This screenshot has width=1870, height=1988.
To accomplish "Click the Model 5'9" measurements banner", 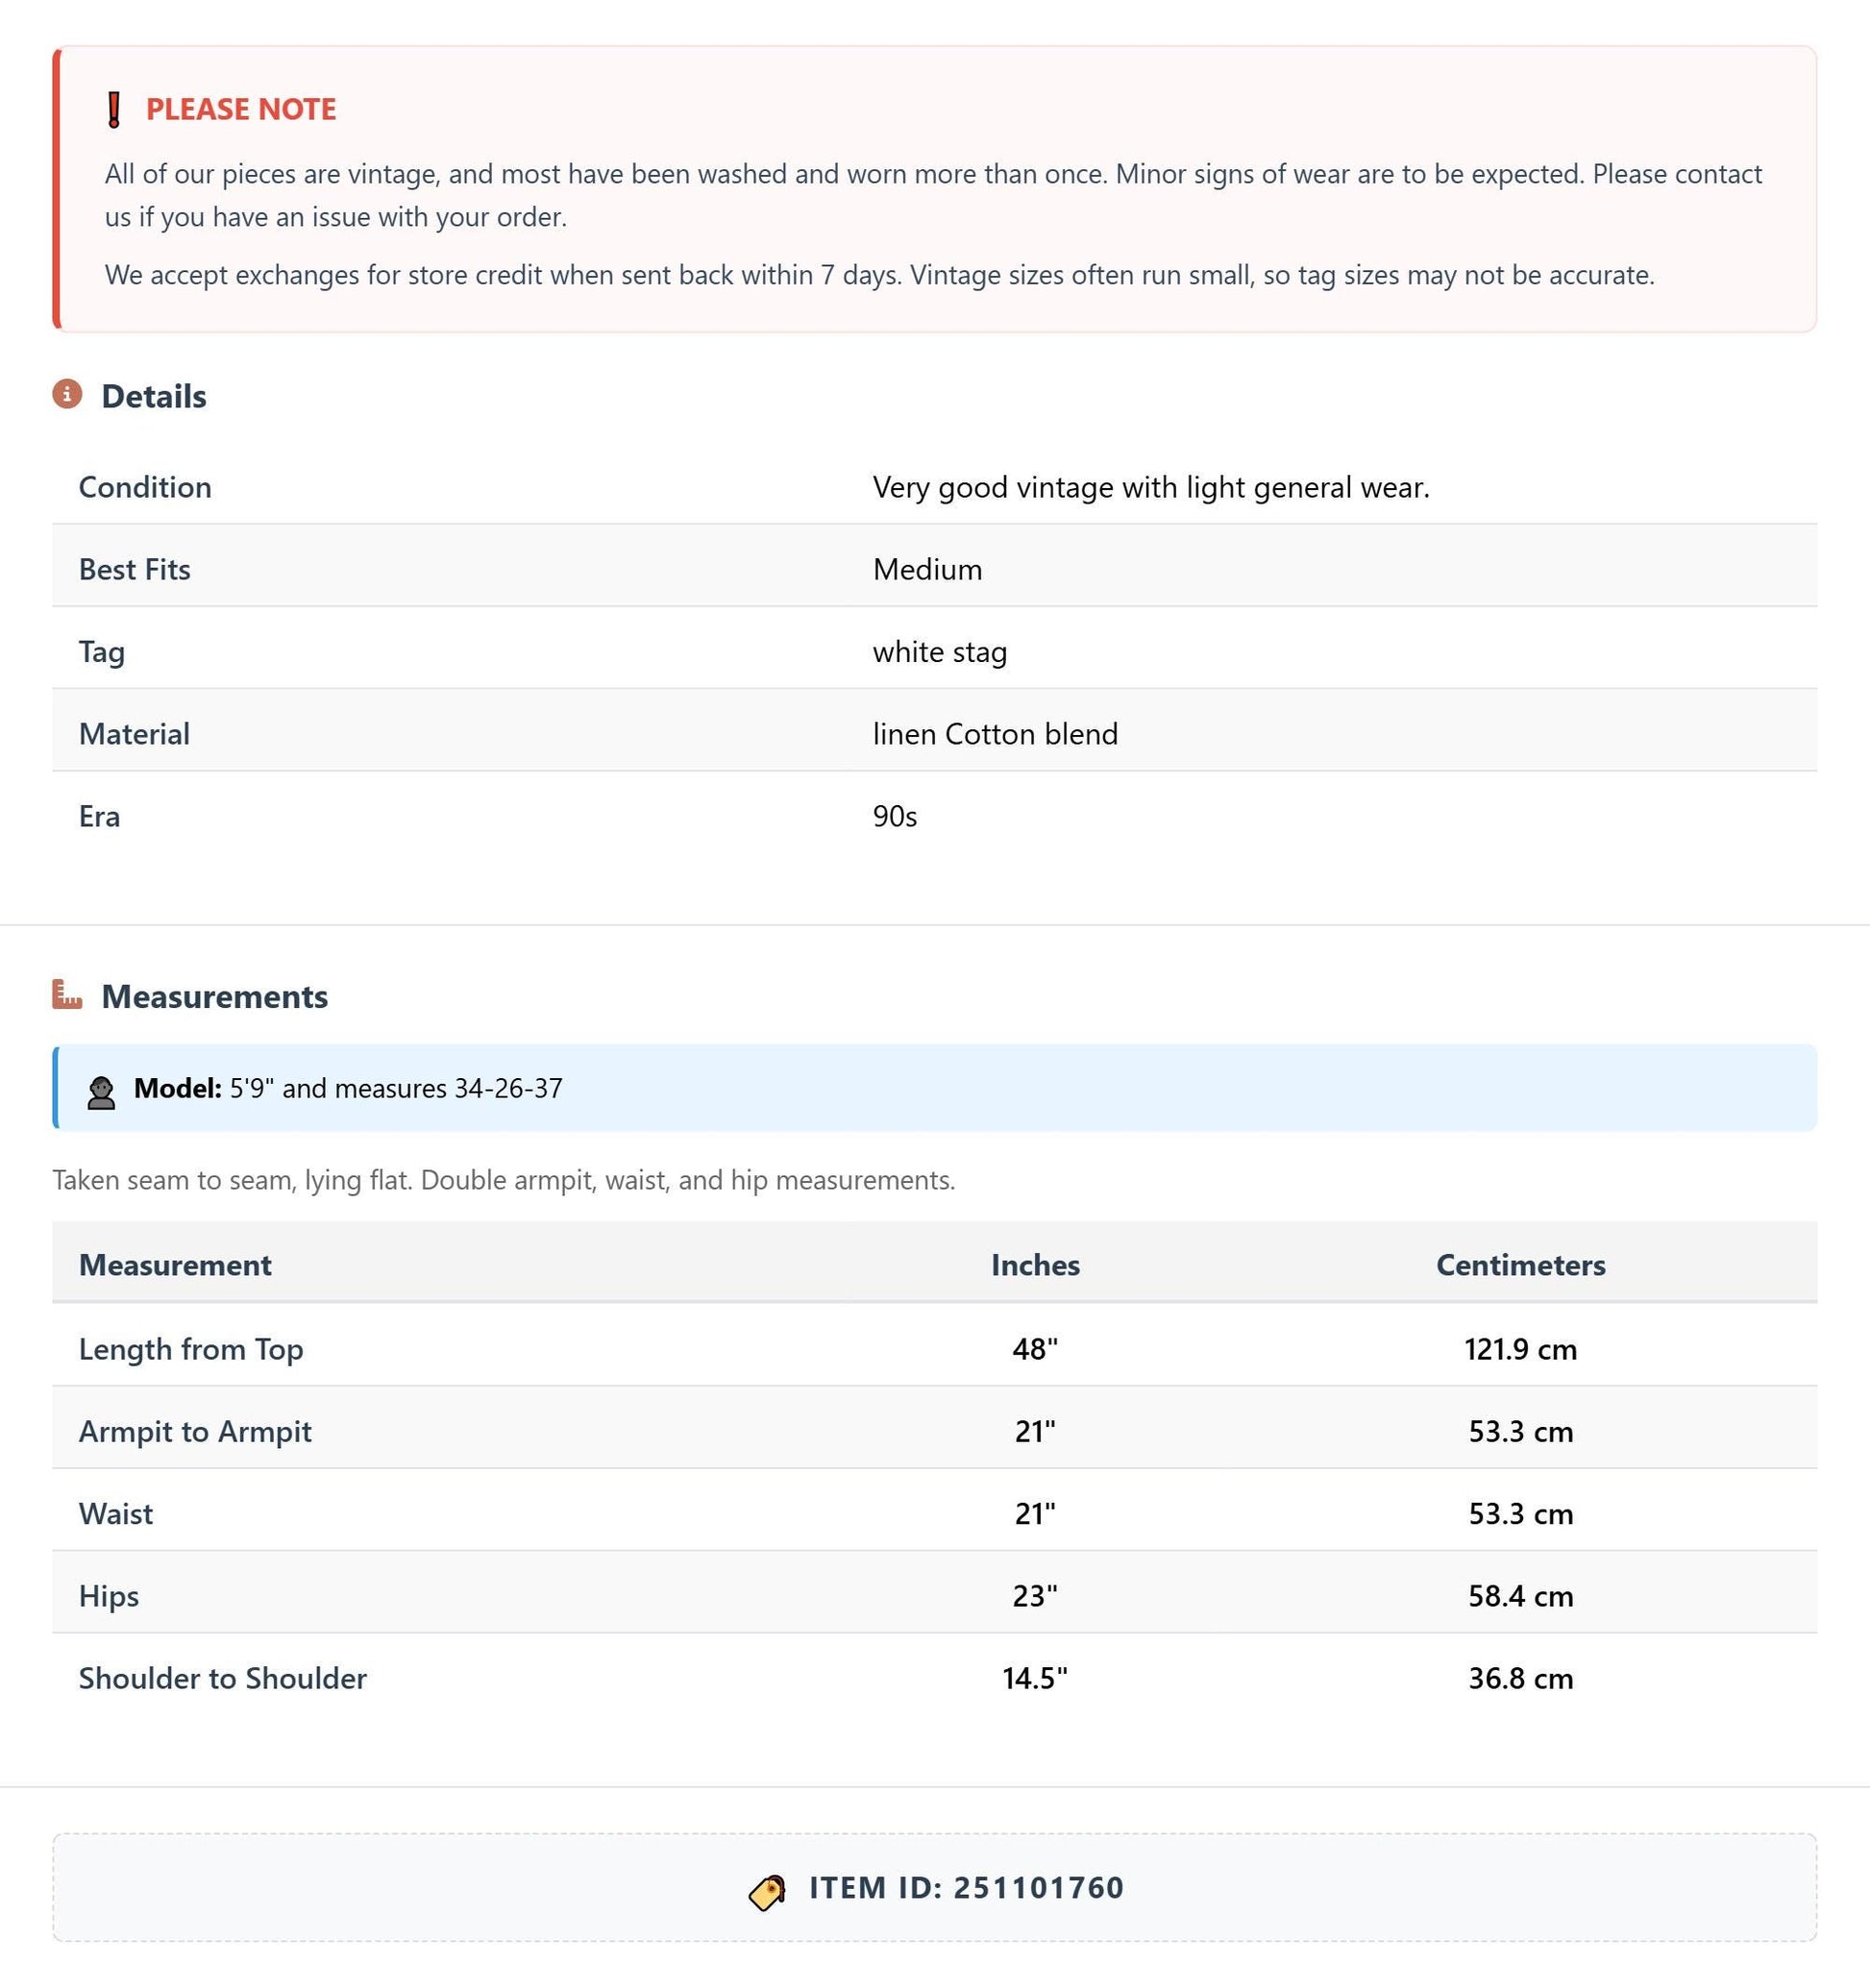I will click(x=934, y=1088).
